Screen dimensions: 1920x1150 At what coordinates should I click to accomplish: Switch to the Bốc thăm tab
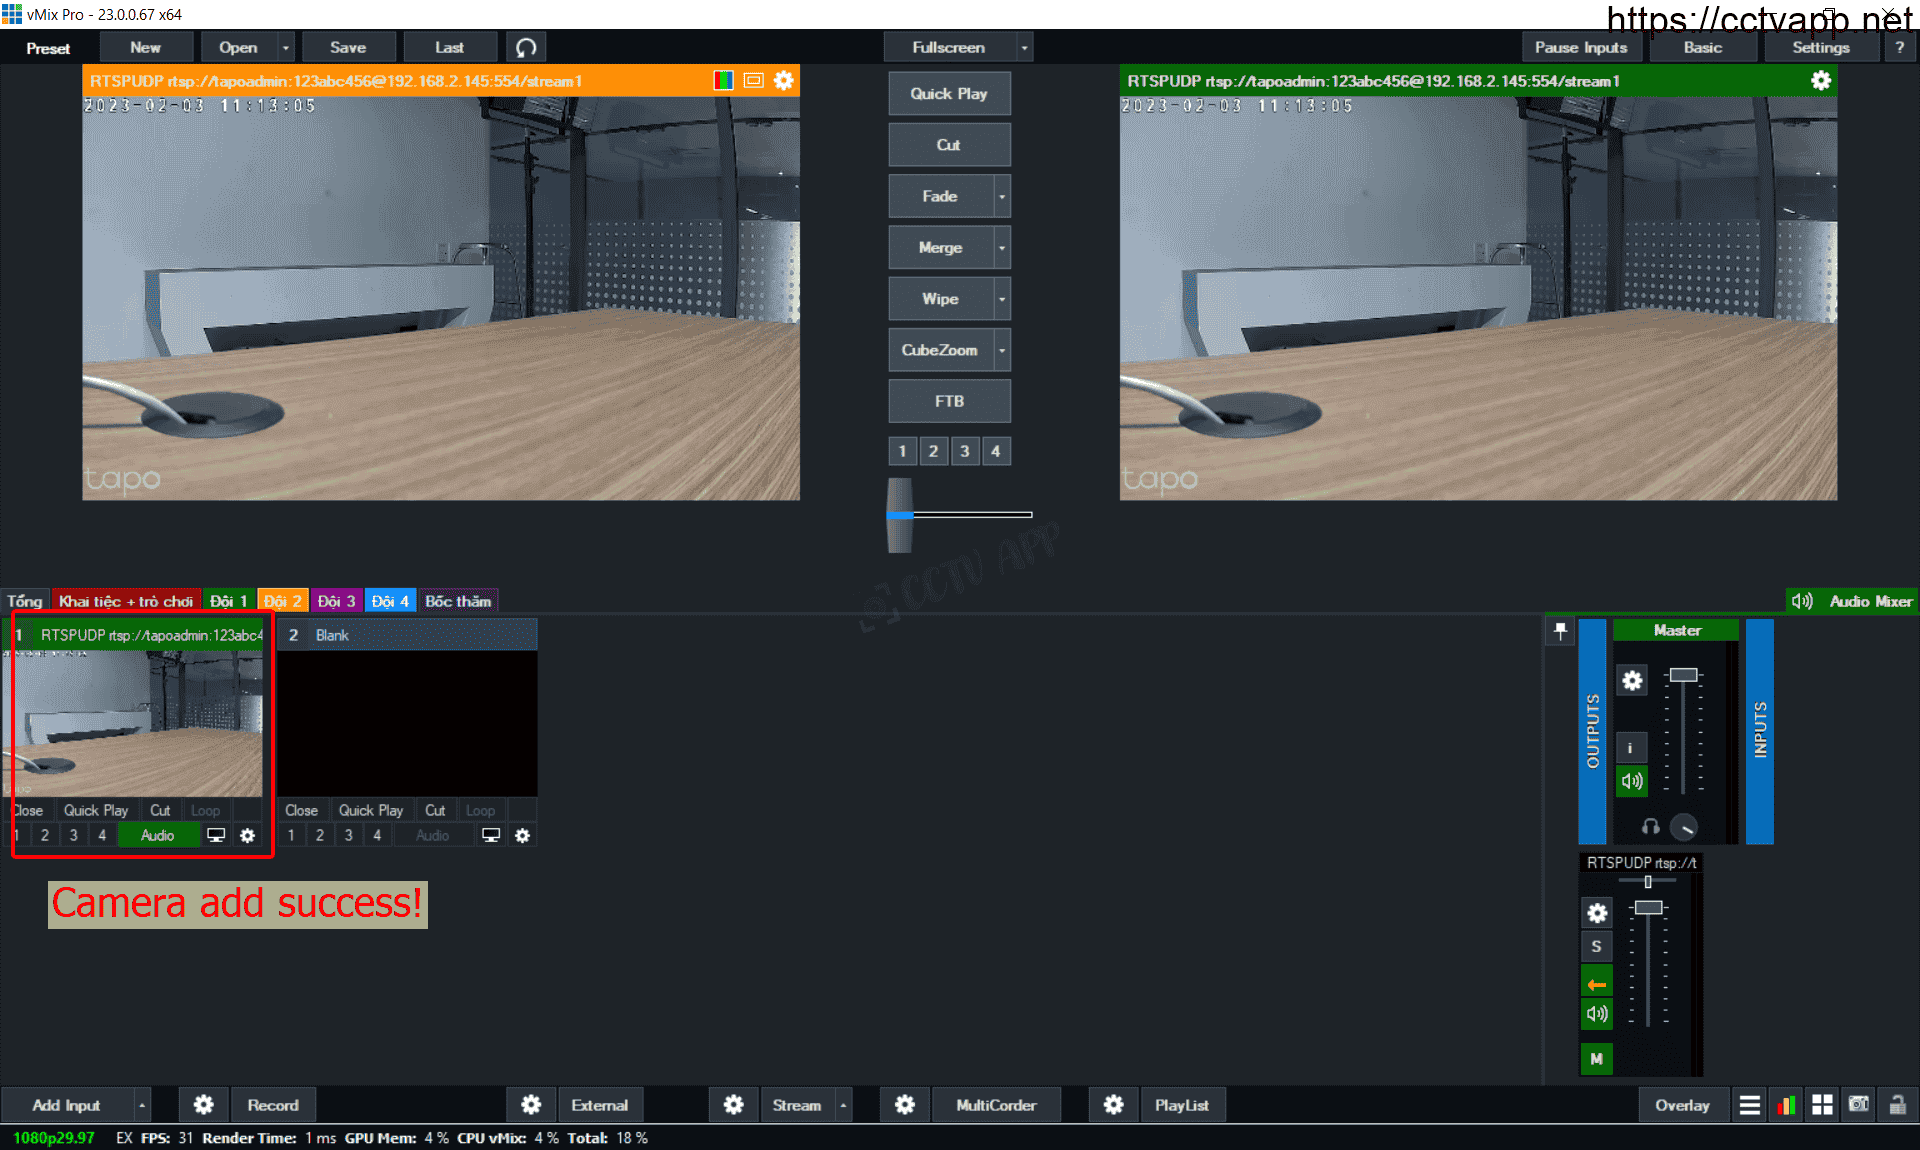(458, 601)
